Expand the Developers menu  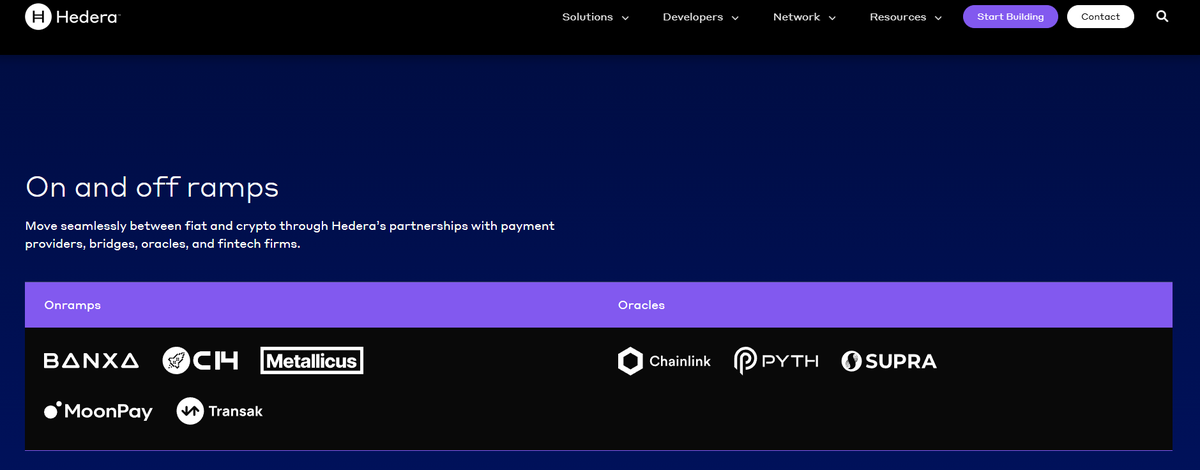tap(701, 17)
